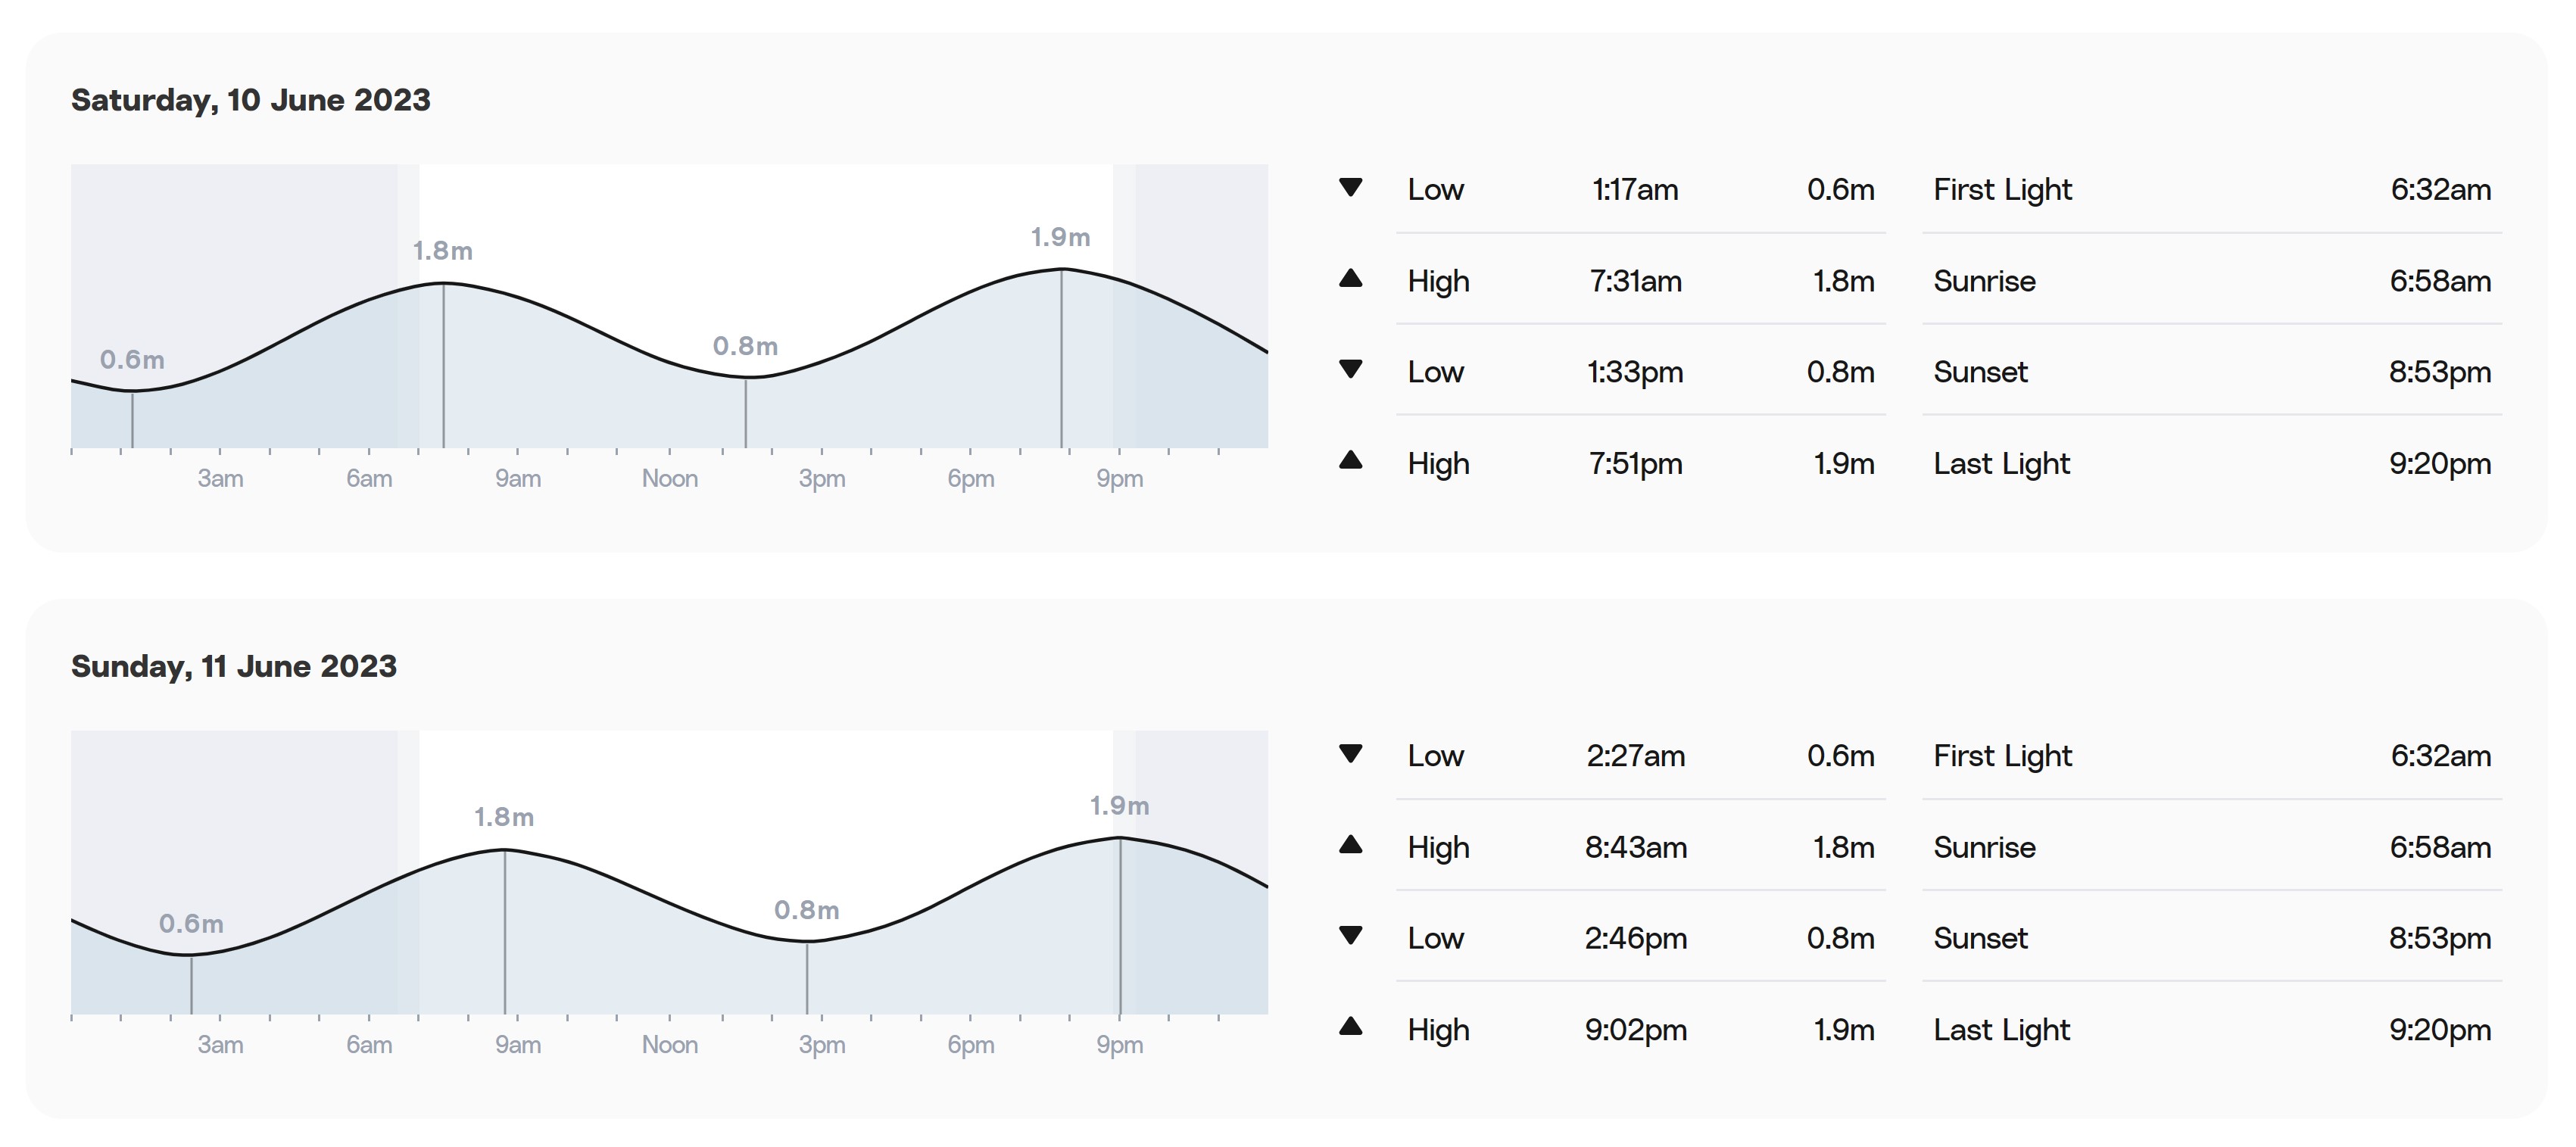Click the up arrow beside Saturday 7:31am High

pyautogui.click(x=1350, y=278)
